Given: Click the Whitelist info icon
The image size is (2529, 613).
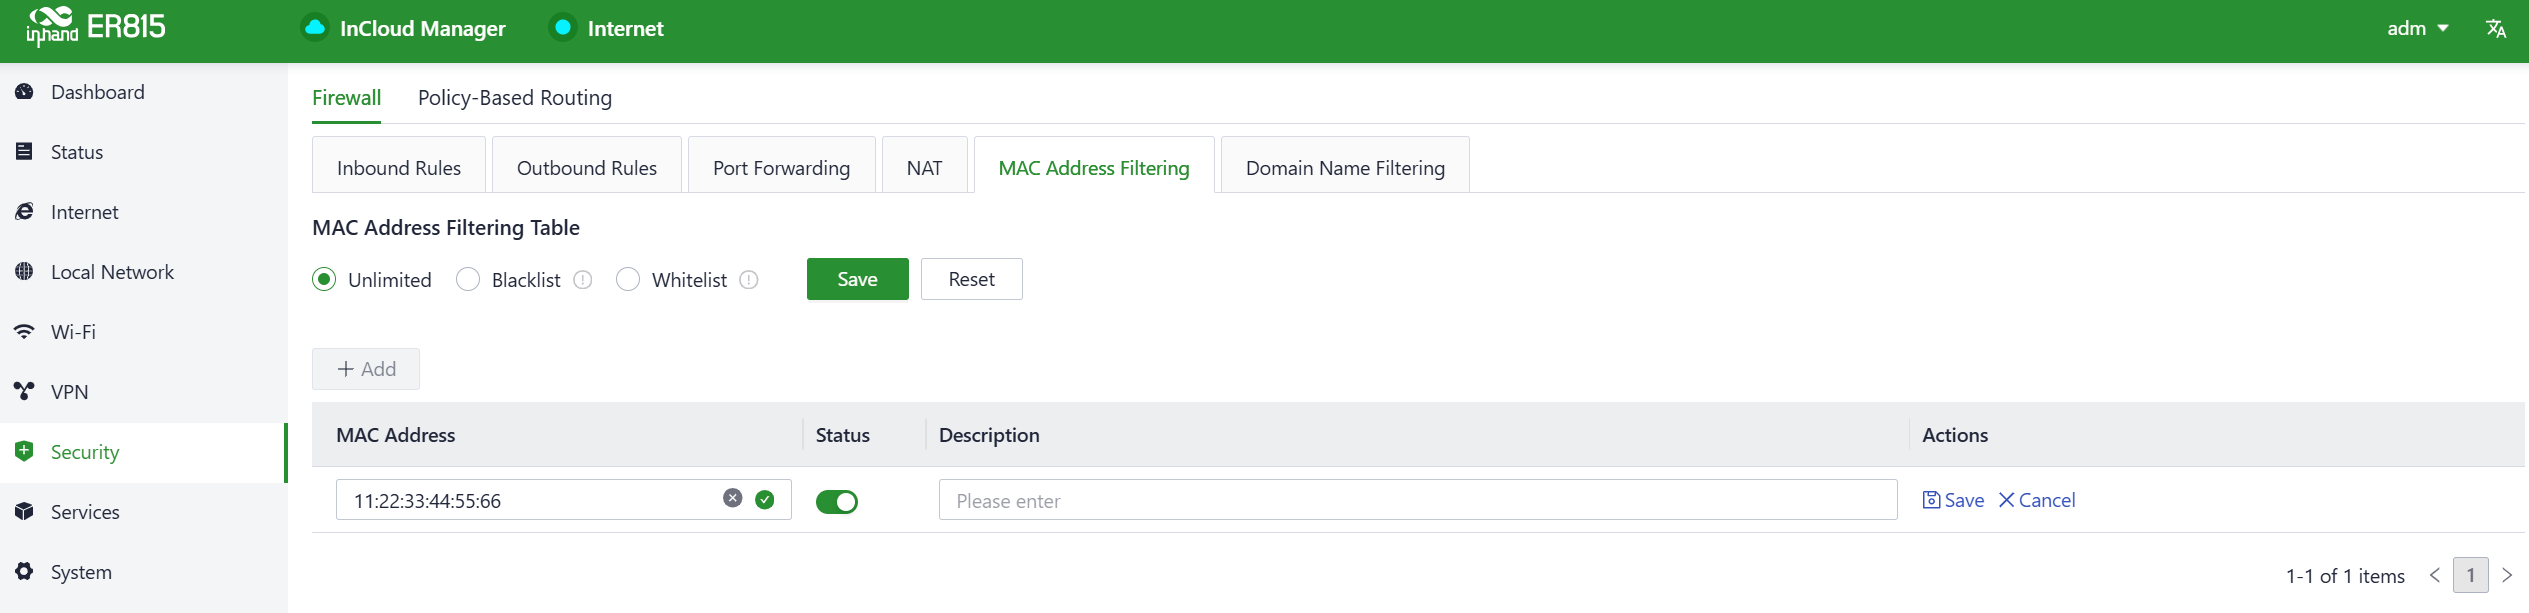Looking at the screenshot, I should point(749,280).
